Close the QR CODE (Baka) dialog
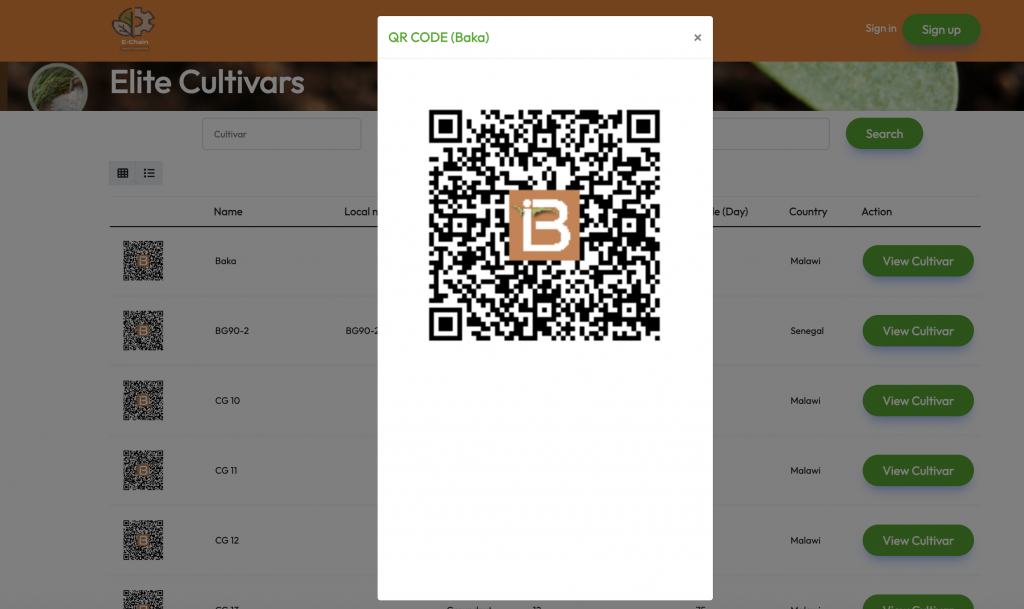This screenshot has height=609, width=1024. click(x=697, y=38)
